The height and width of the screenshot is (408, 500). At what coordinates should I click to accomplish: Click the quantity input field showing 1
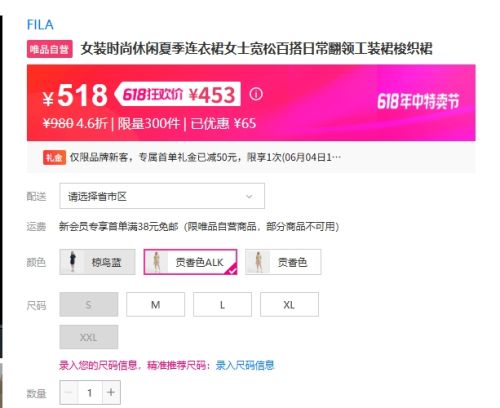[x=90, y=392]
